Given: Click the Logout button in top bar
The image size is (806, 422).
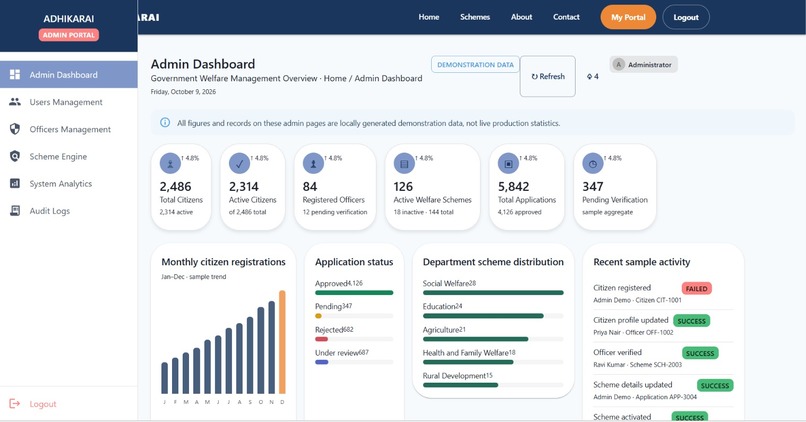Looking at the screenshot, I should pyautogui.click(x=686, y=17).
